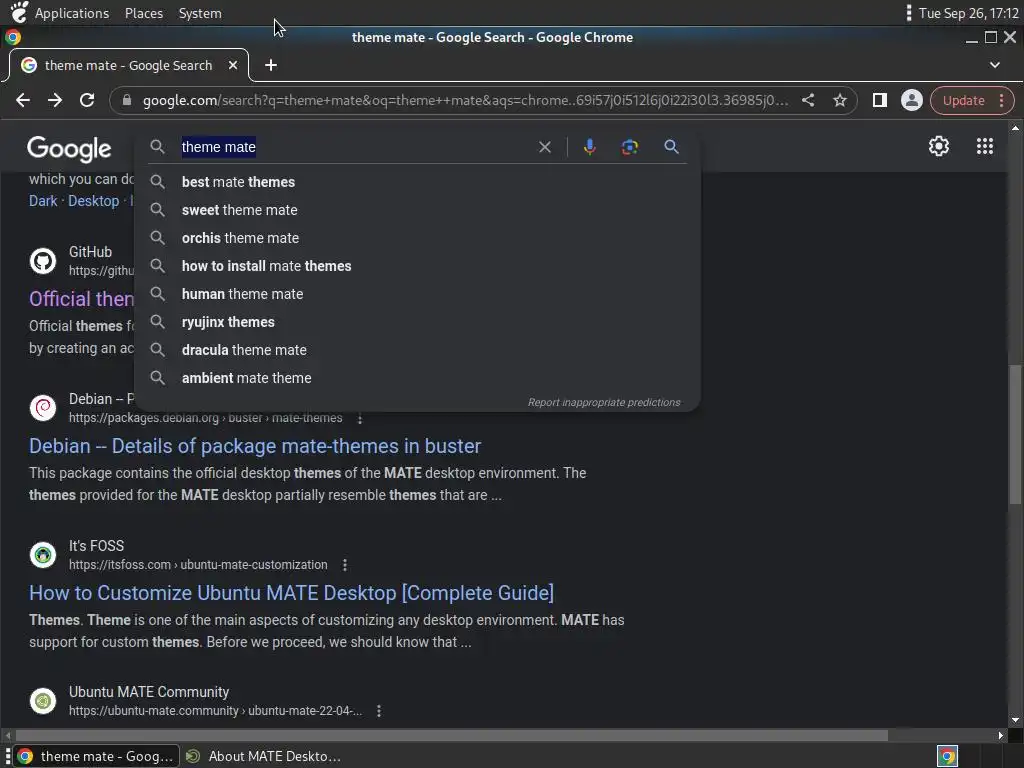1024x768 pixels.
Task: Open more options for the Debian result
Action: 360,418
